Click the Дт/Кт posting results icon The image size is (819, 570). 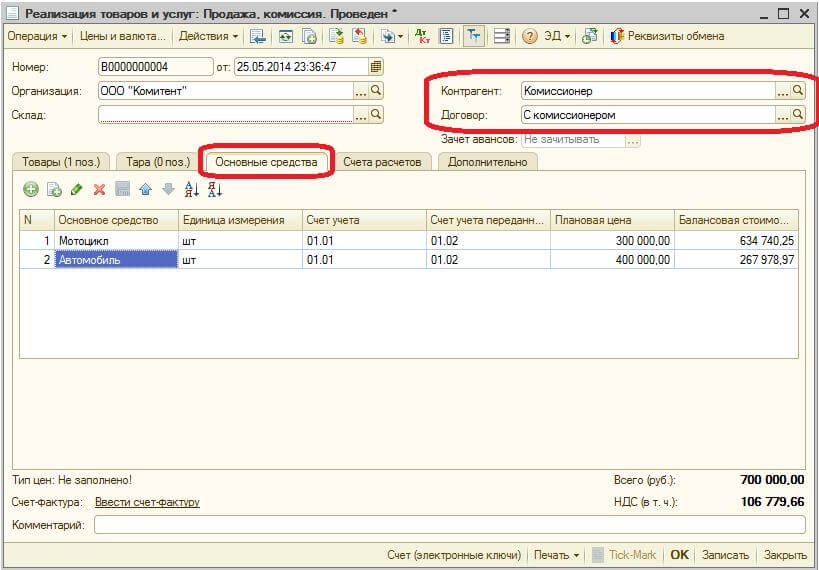point(421,36)
